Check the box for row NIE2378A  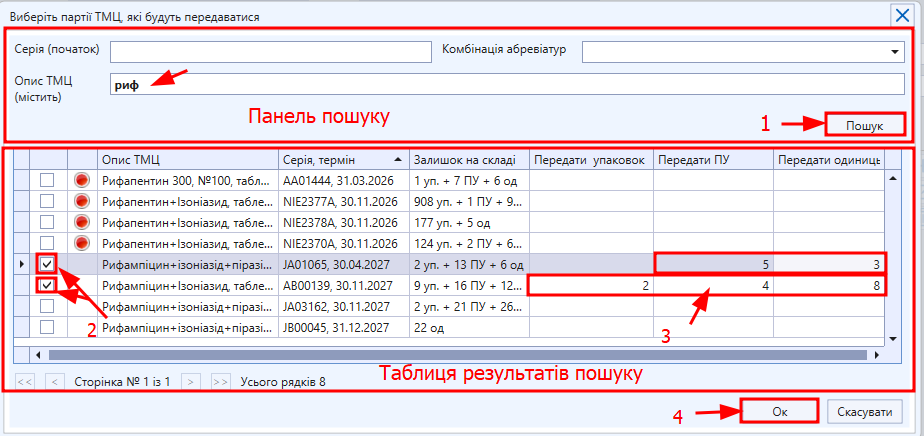(47, 222)
